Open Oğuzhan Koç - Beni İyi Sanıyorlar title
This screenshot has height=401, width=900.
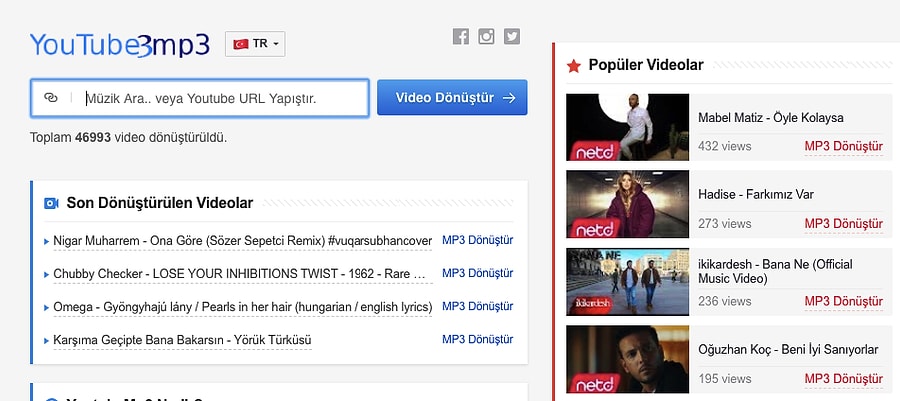[x=788, y=349]
